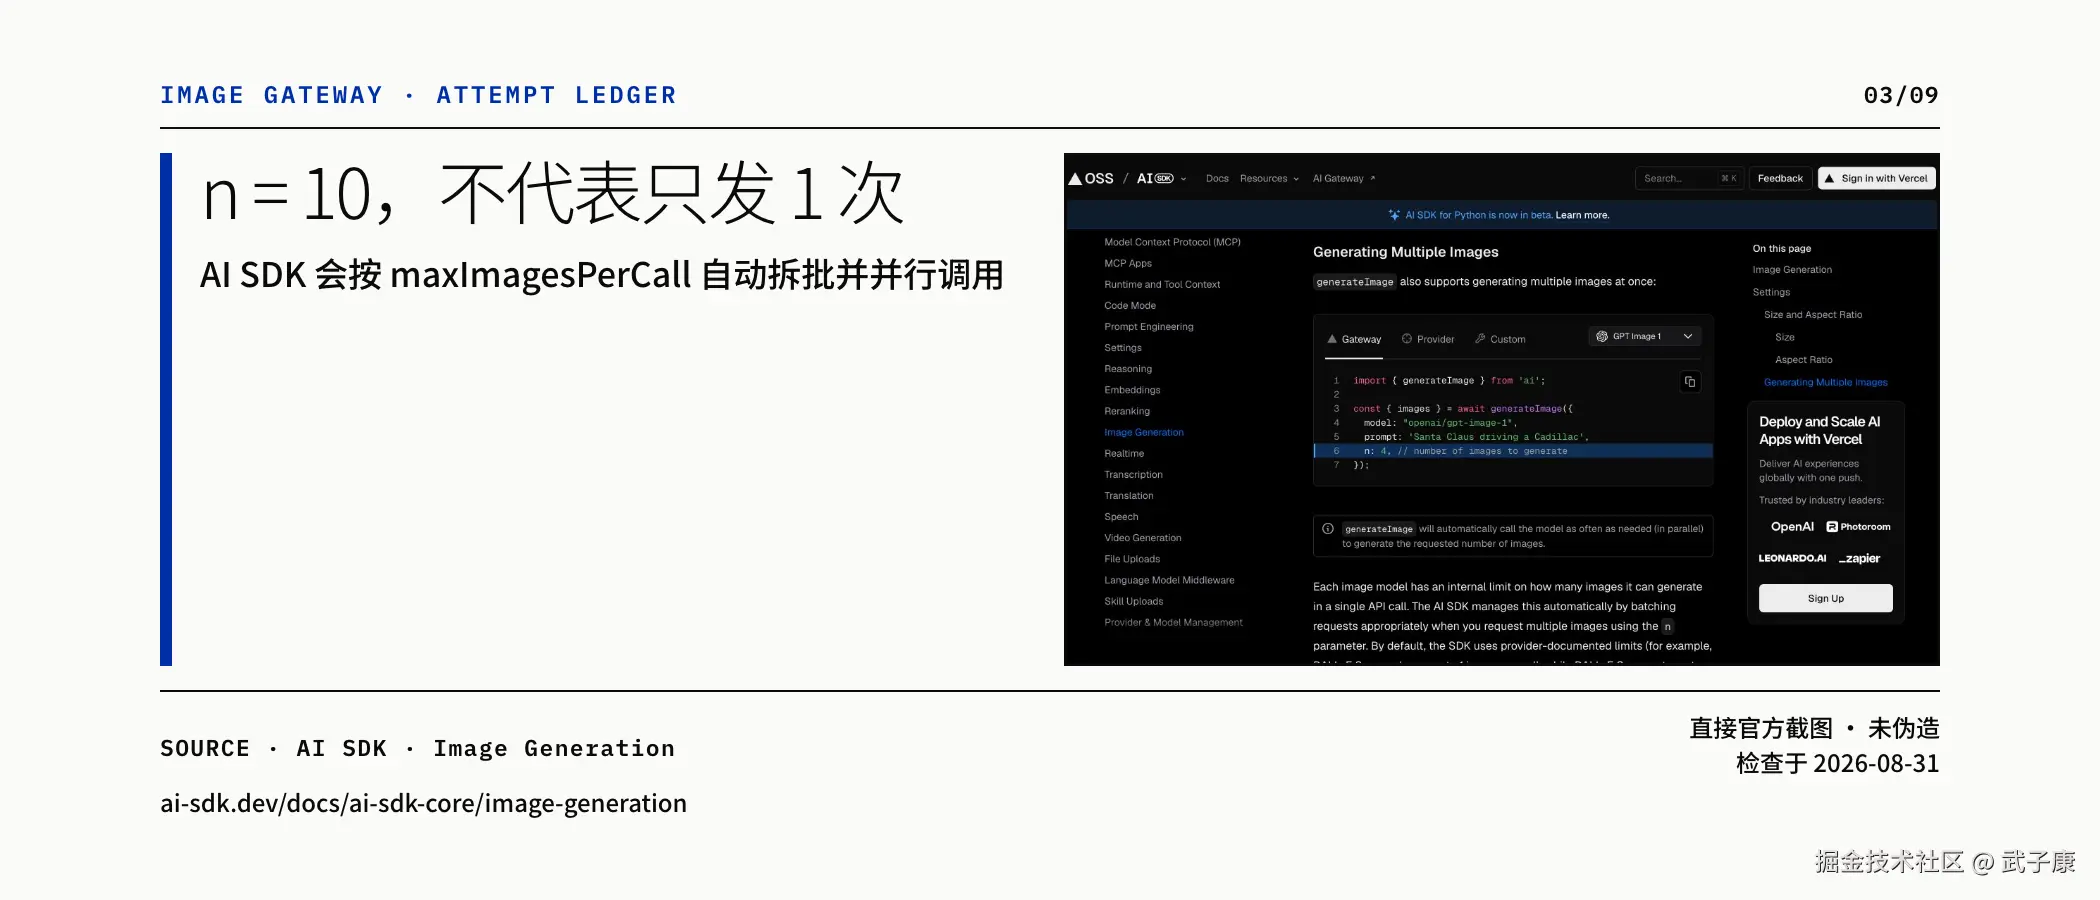
Task: Click the AI SDK logo in the header
Action: coord(1155,178)
